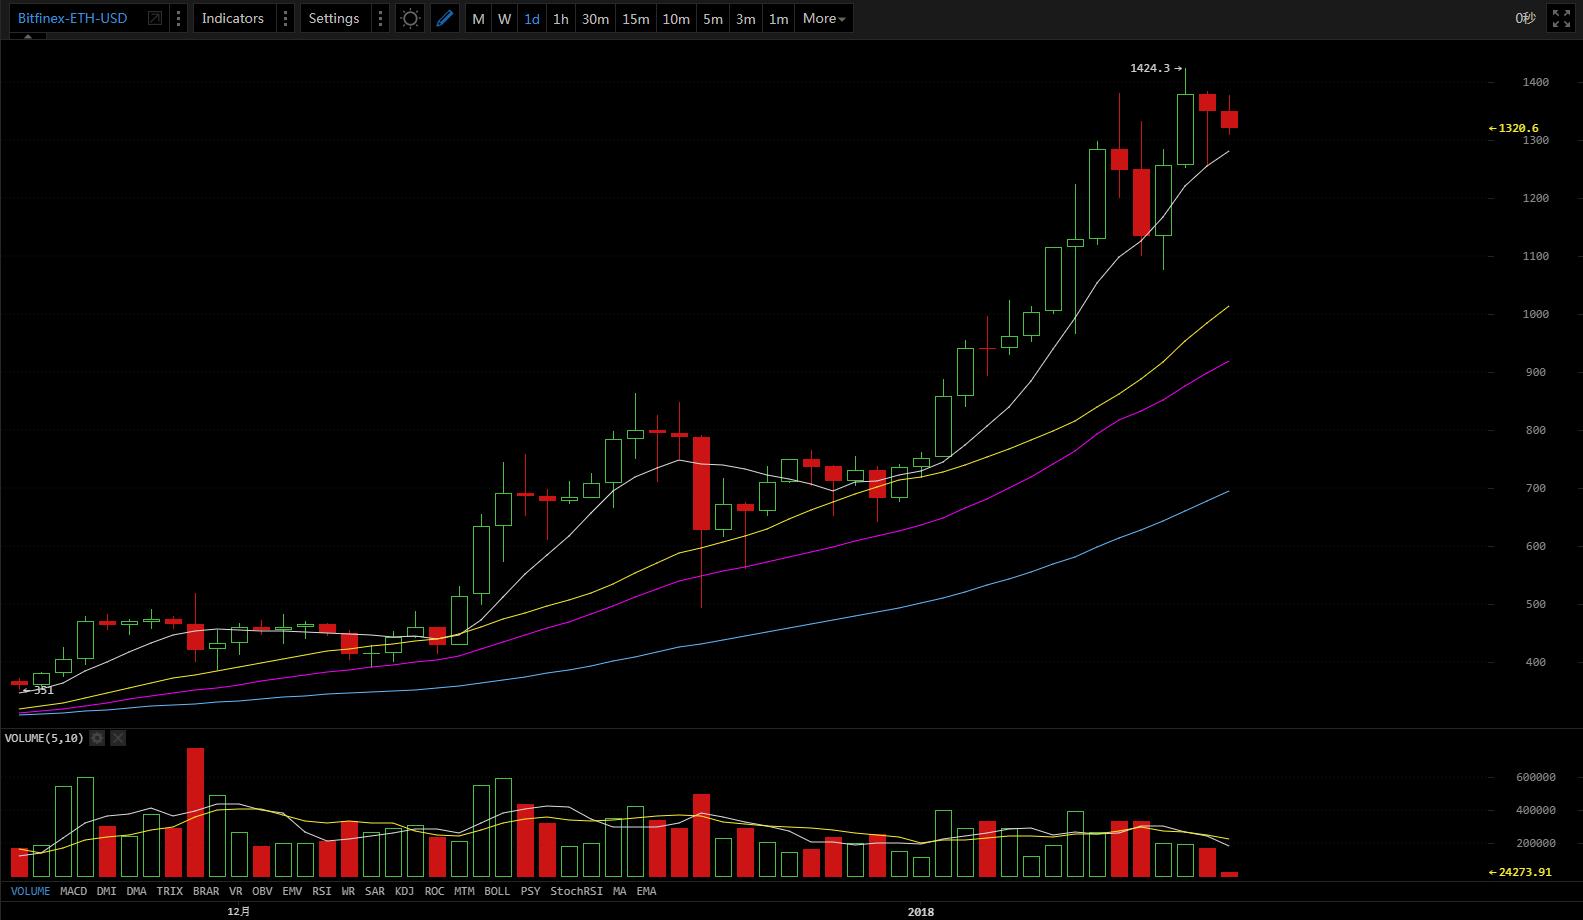Click the 12月 date axis label
The image size is (1583, 920).
pyautogui.click(x=239, y=912)
